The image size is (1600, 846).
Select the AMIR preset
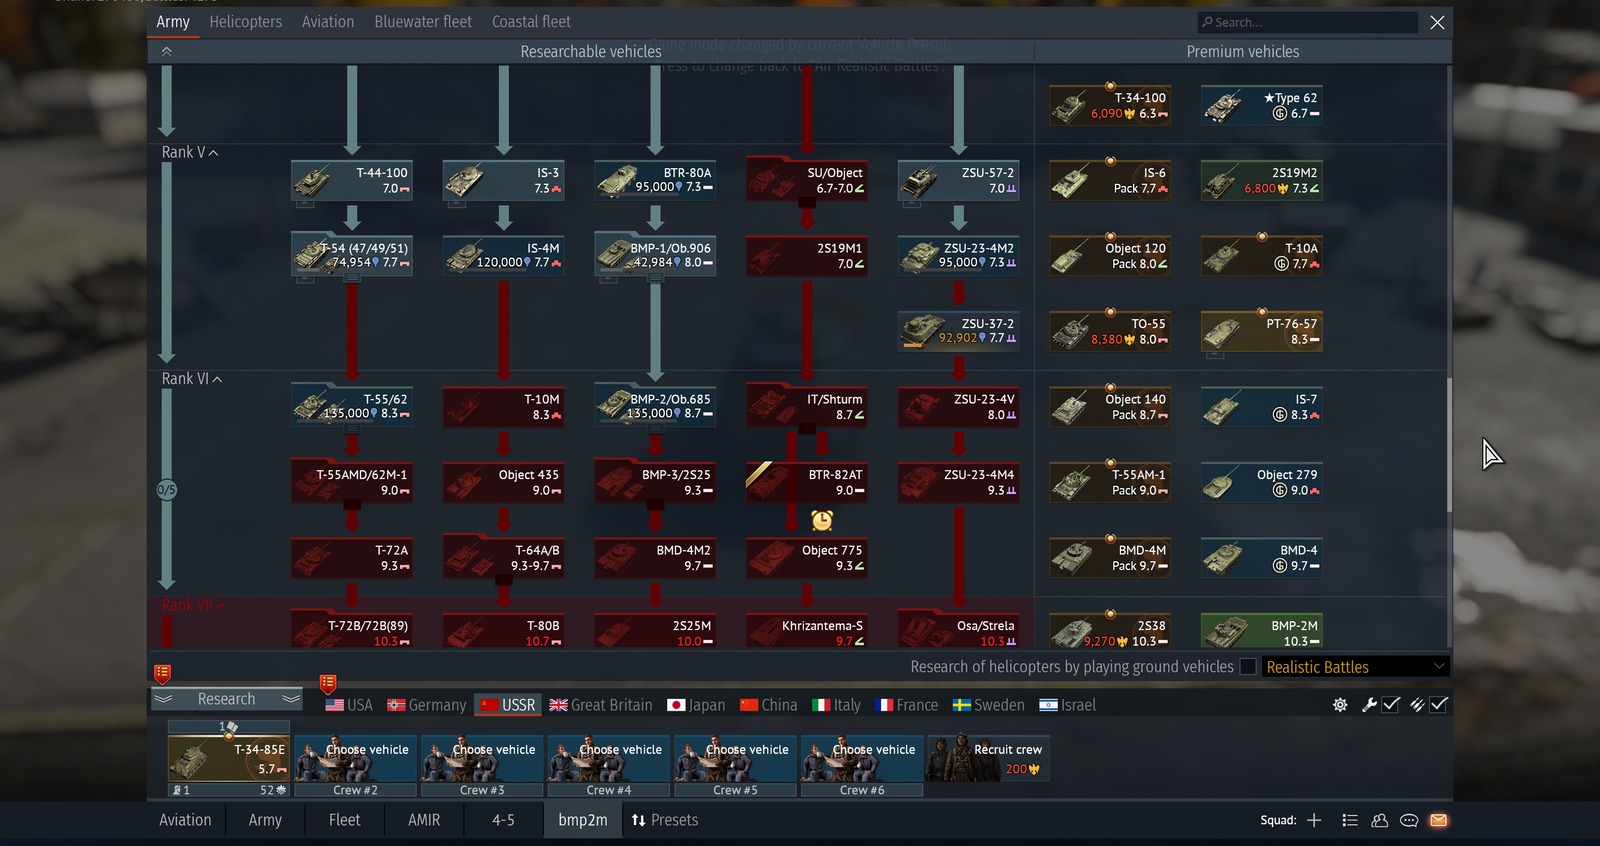point(424,820)
